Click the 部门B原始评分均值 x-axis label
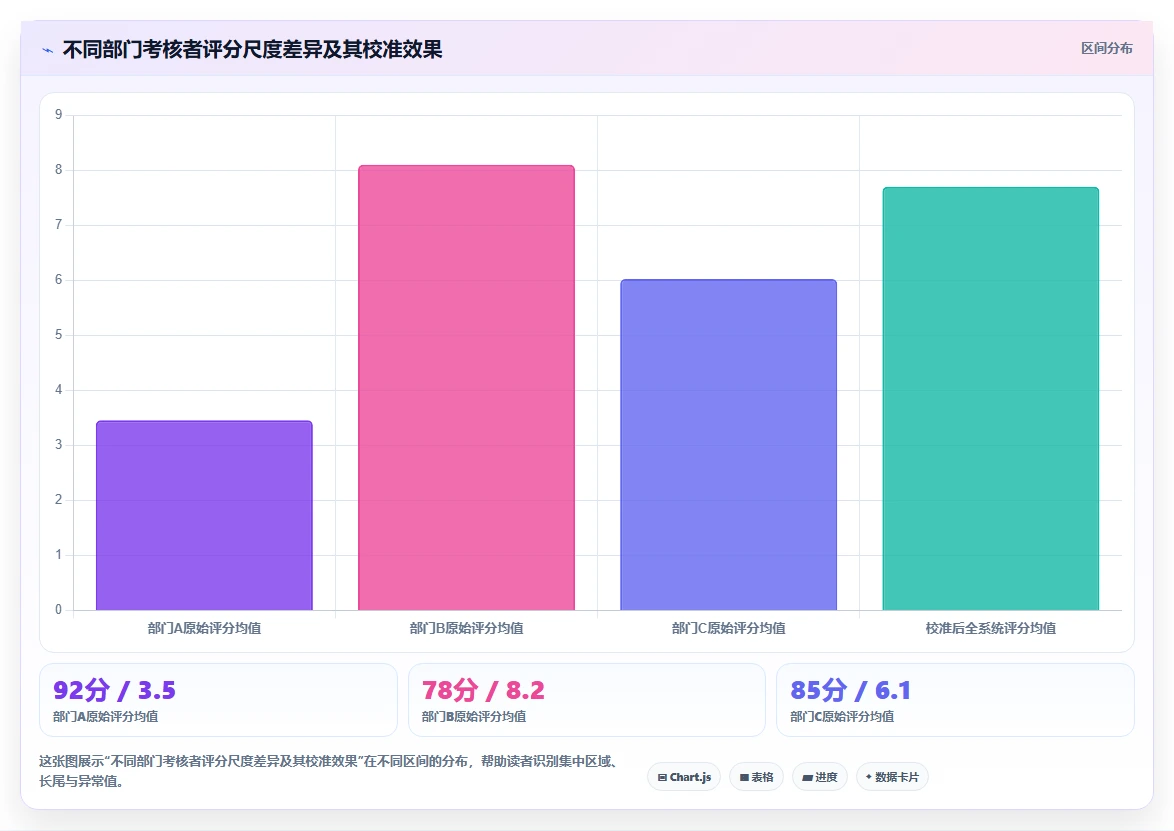Viewport: 1174px width, 831px height. (x=466, y=628)
